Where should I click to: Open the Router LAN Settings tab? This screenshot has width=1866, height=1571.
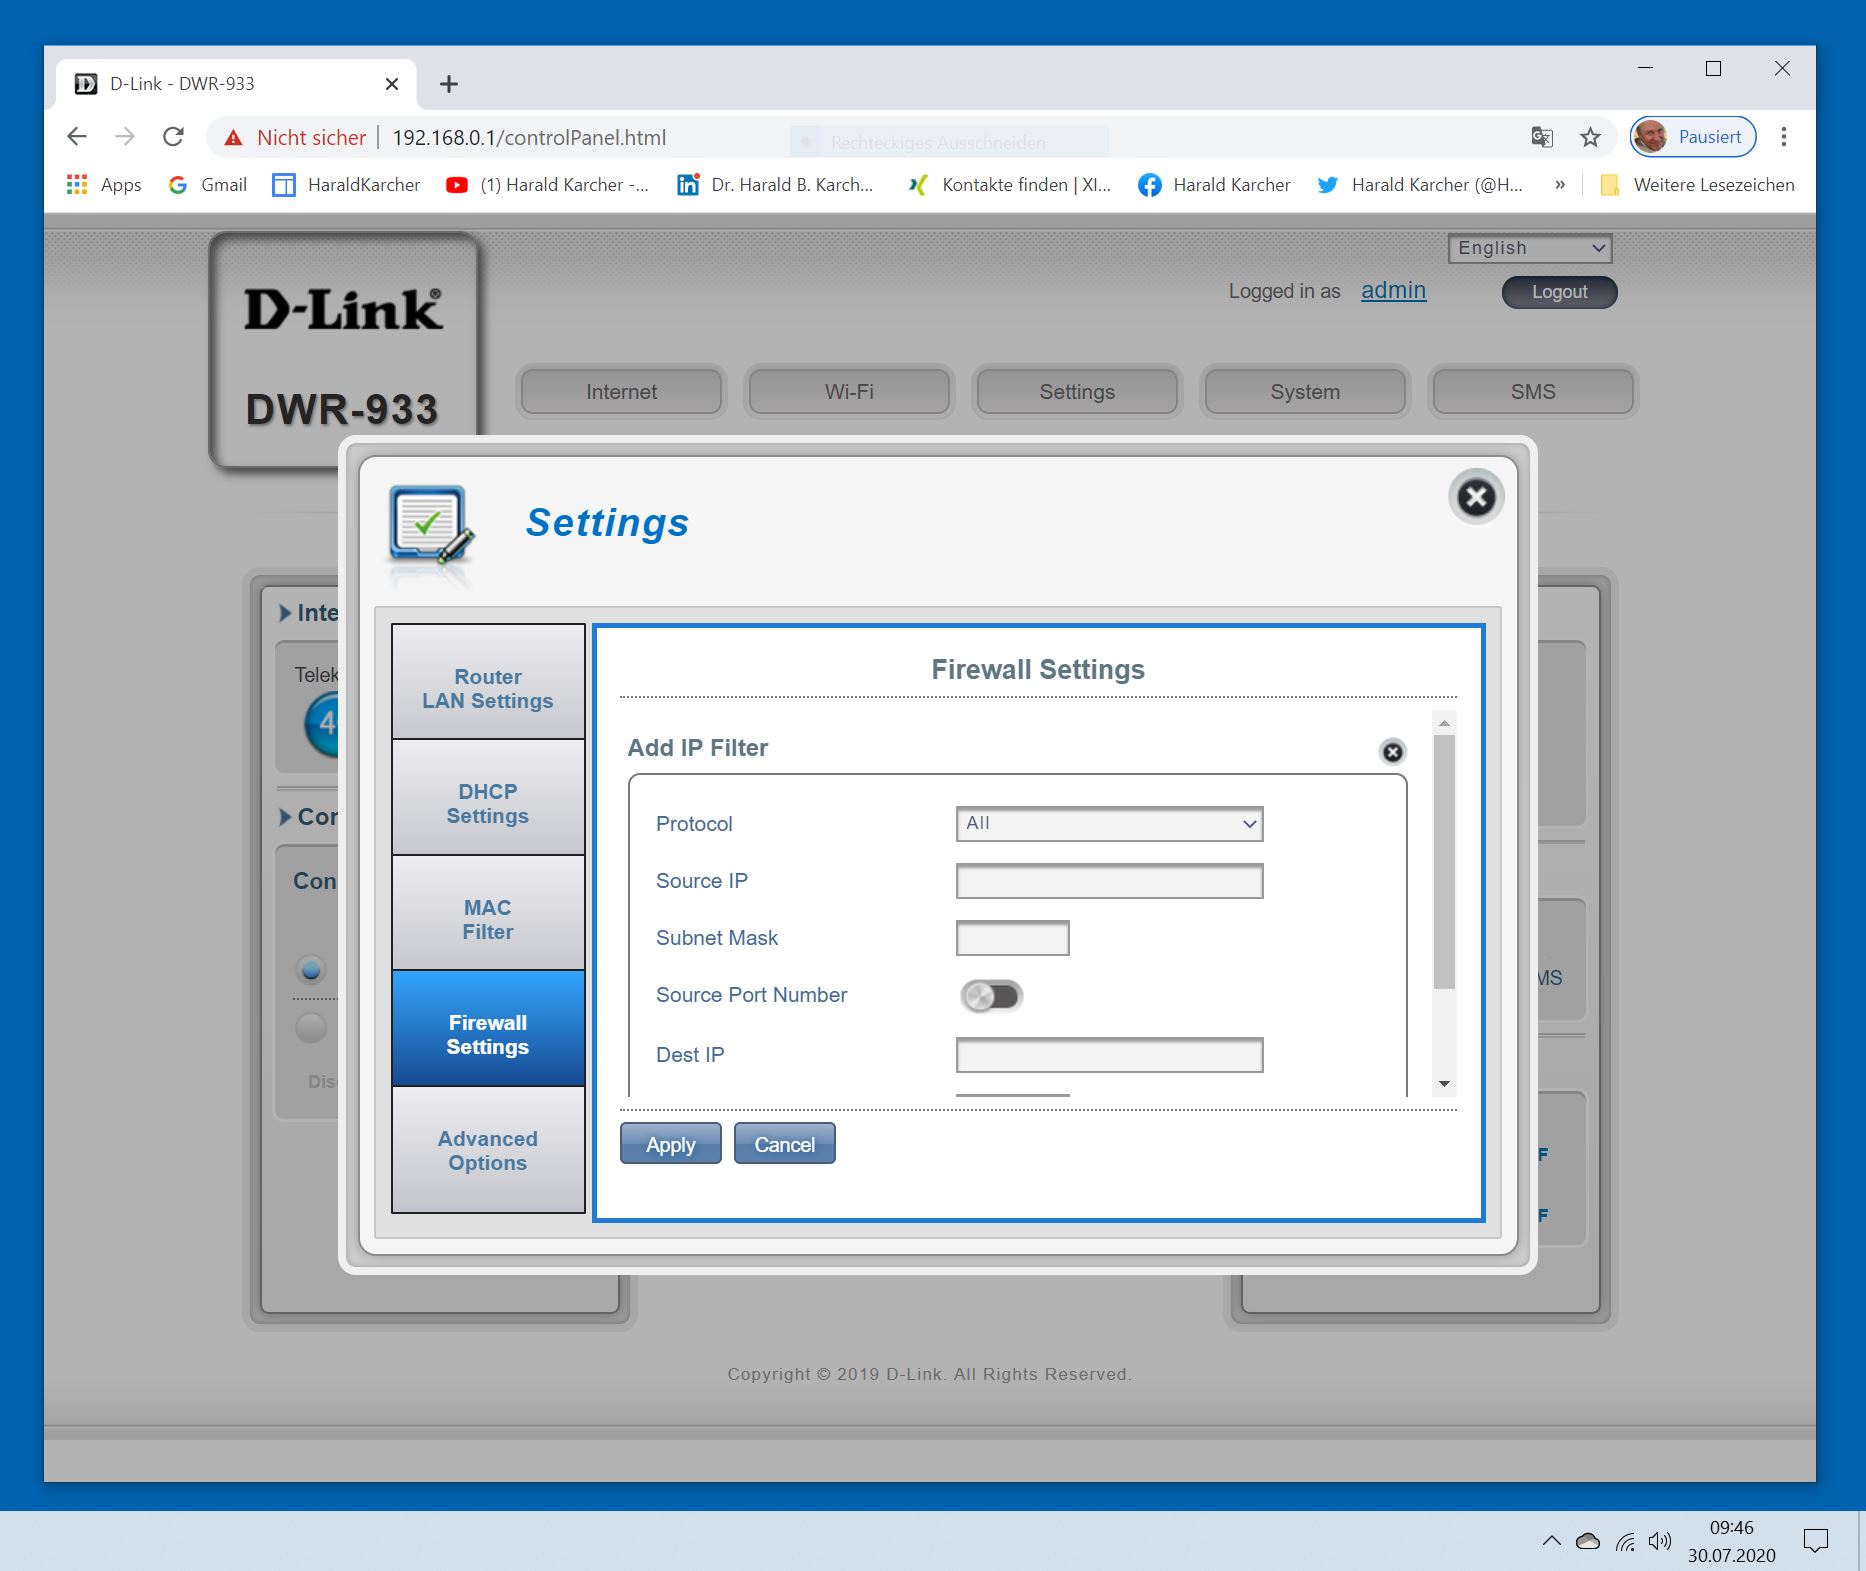(488, 682)
